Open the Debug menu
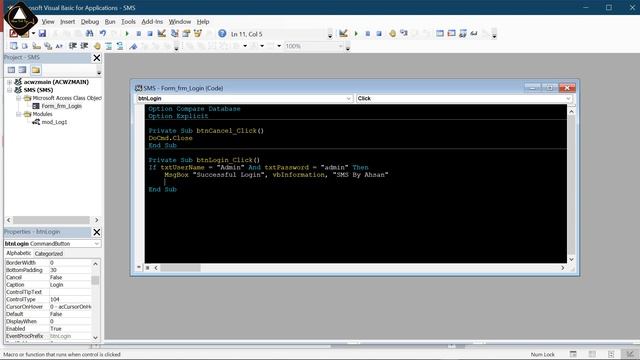 point(90,22)
